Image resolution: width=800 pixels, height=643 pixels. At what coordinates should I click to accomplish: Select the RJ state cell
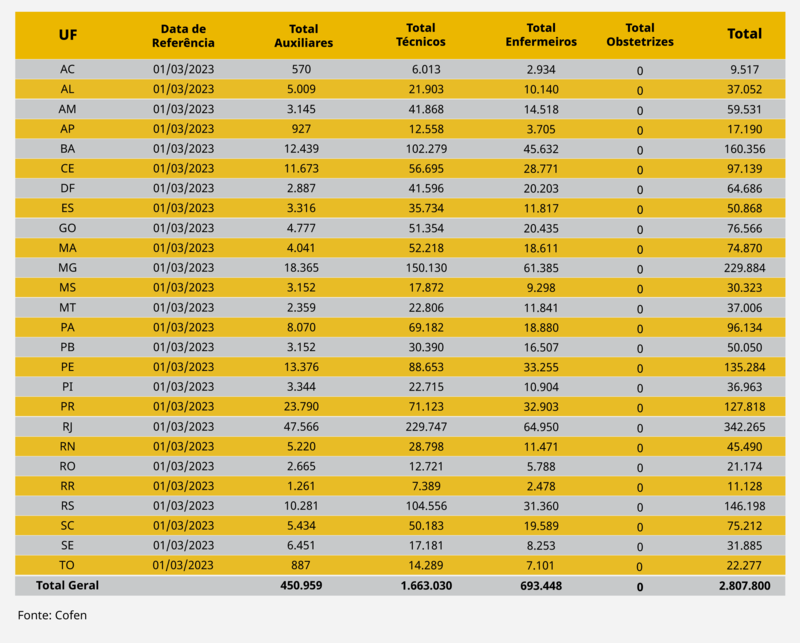click(x=67, y=427)
